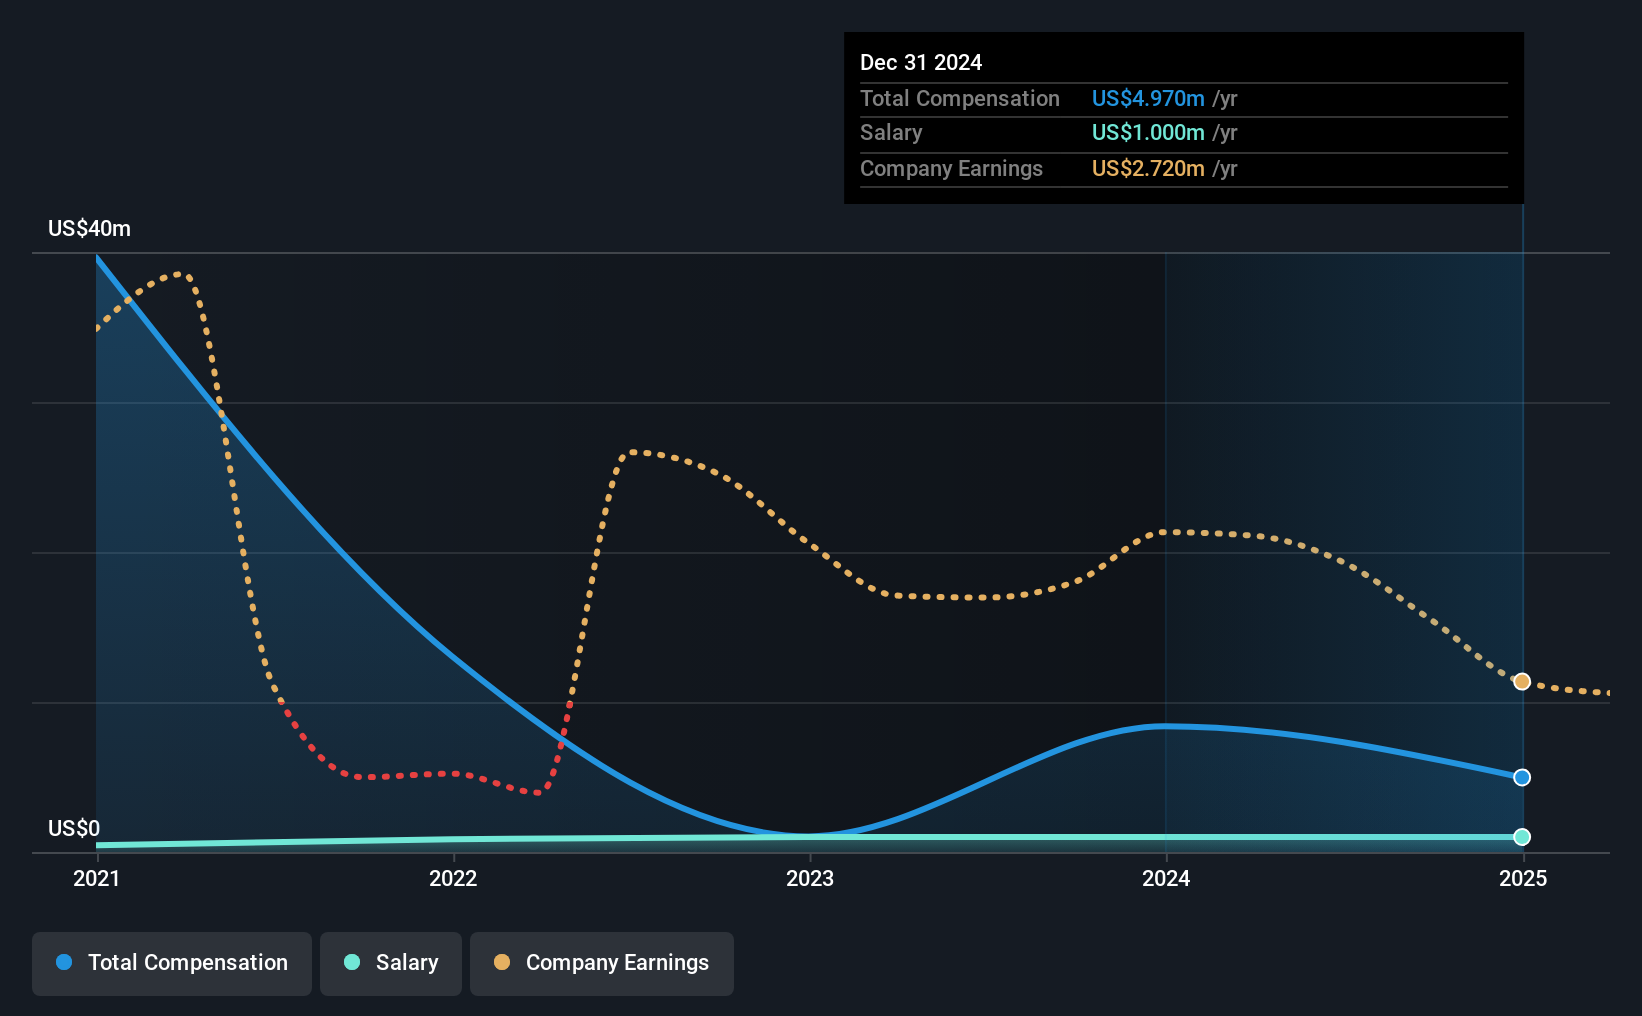The height and width of the screenshot is (1016, 1642).
Task: Click the US$1.000m salary value
Action: [x=1148, y=132]
